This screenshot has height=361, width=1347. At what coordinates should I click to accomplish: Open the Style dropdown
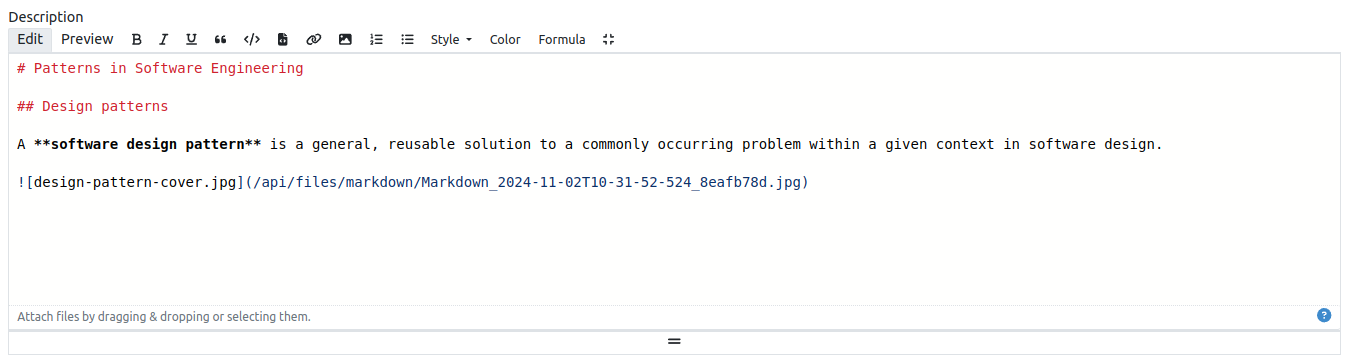[x=451, y=40]
